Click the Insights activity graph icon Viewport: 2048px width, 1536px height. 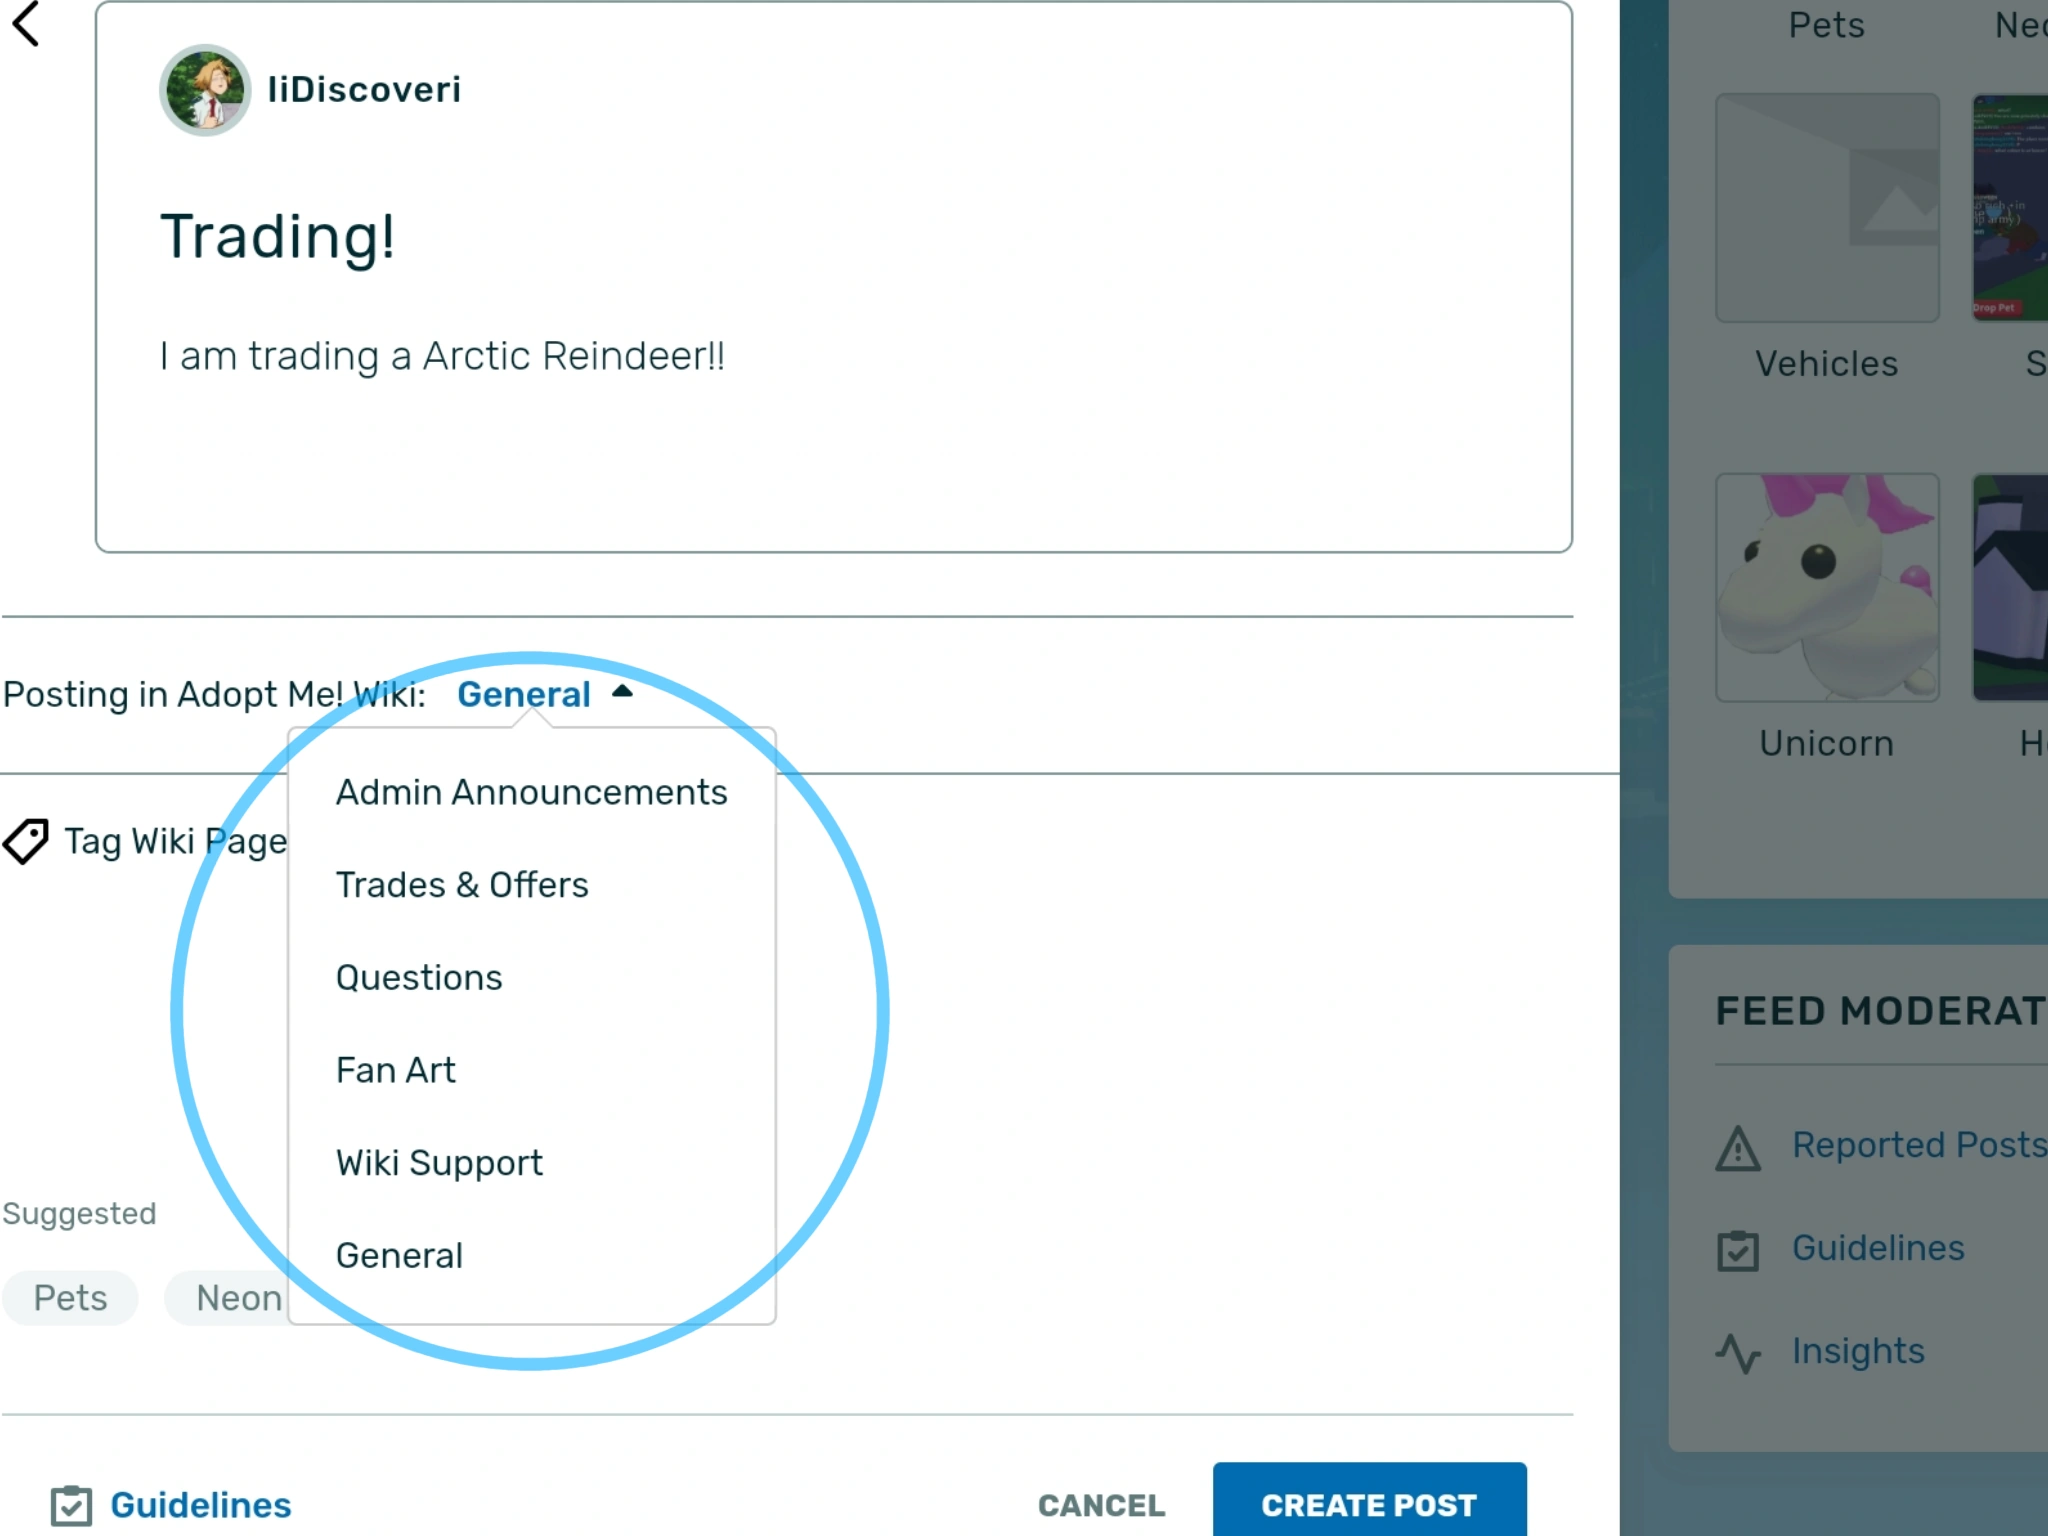(x=1738, y=1353)
